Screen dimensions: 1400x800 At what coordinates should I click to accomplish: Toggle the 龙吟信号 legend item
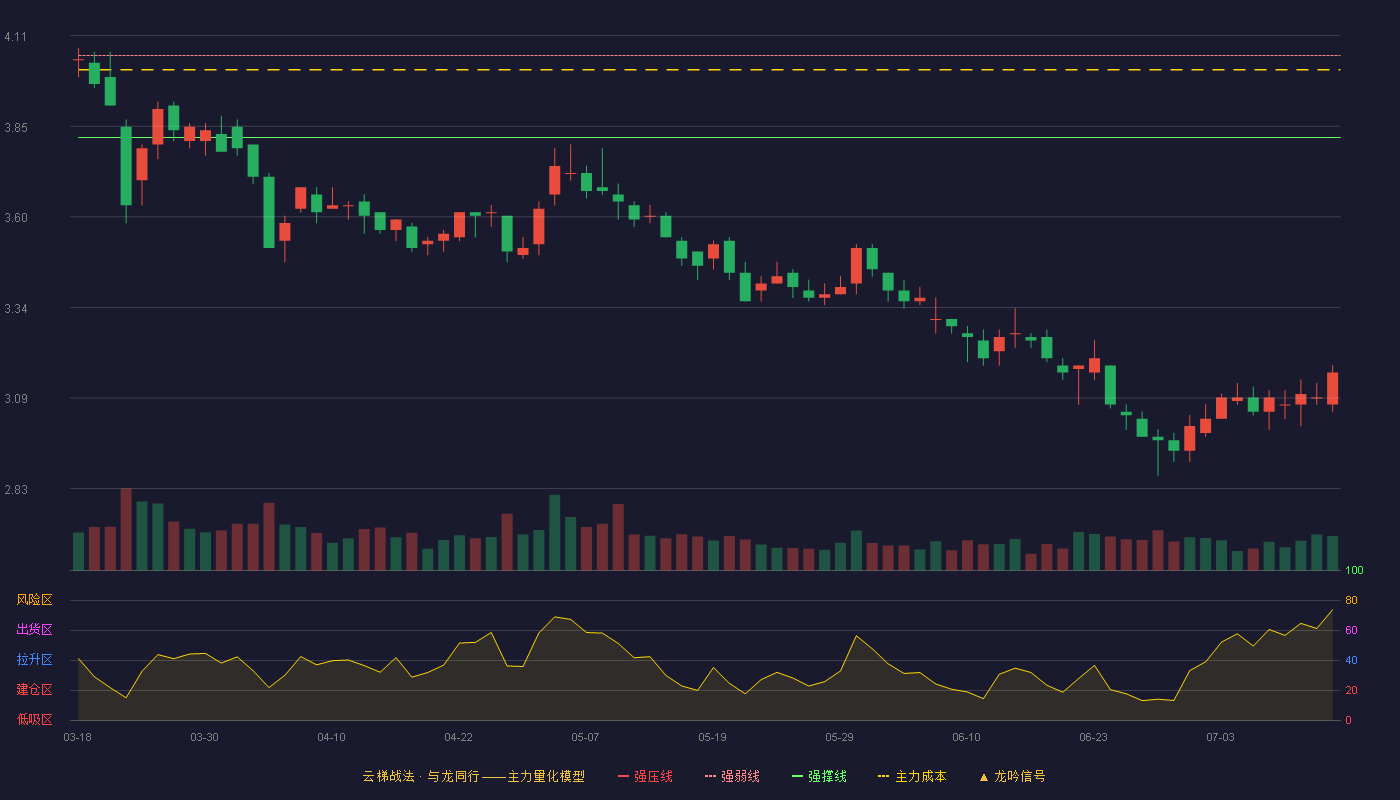point(1012,776)
